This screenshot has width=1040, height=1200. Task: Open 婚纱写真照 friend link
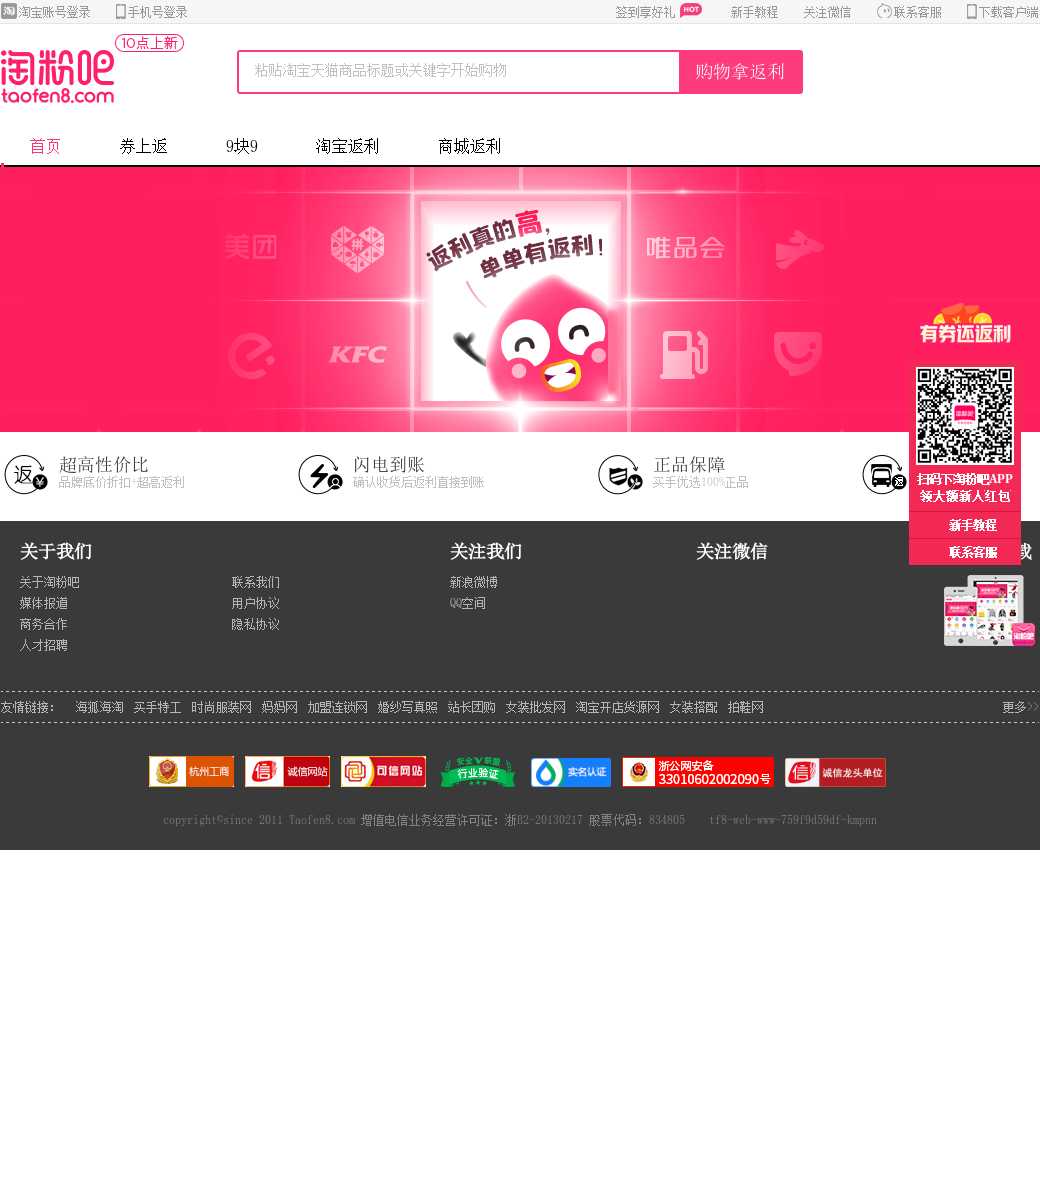pyautogui.click(x=407, y=707)
